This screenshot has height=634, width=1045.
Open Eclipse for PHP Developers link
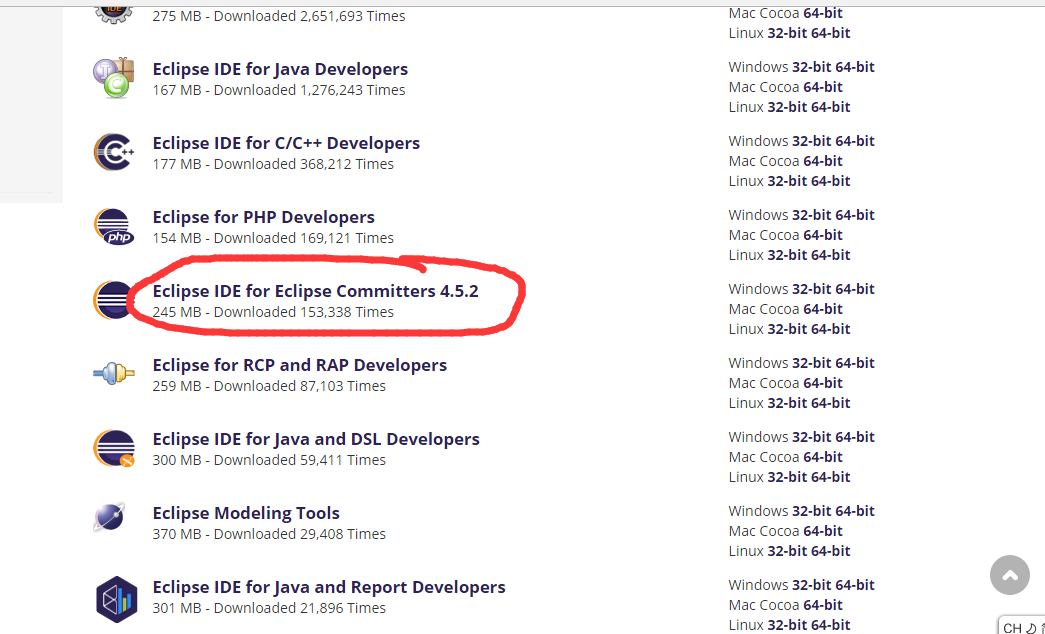[x=263, y=217]
